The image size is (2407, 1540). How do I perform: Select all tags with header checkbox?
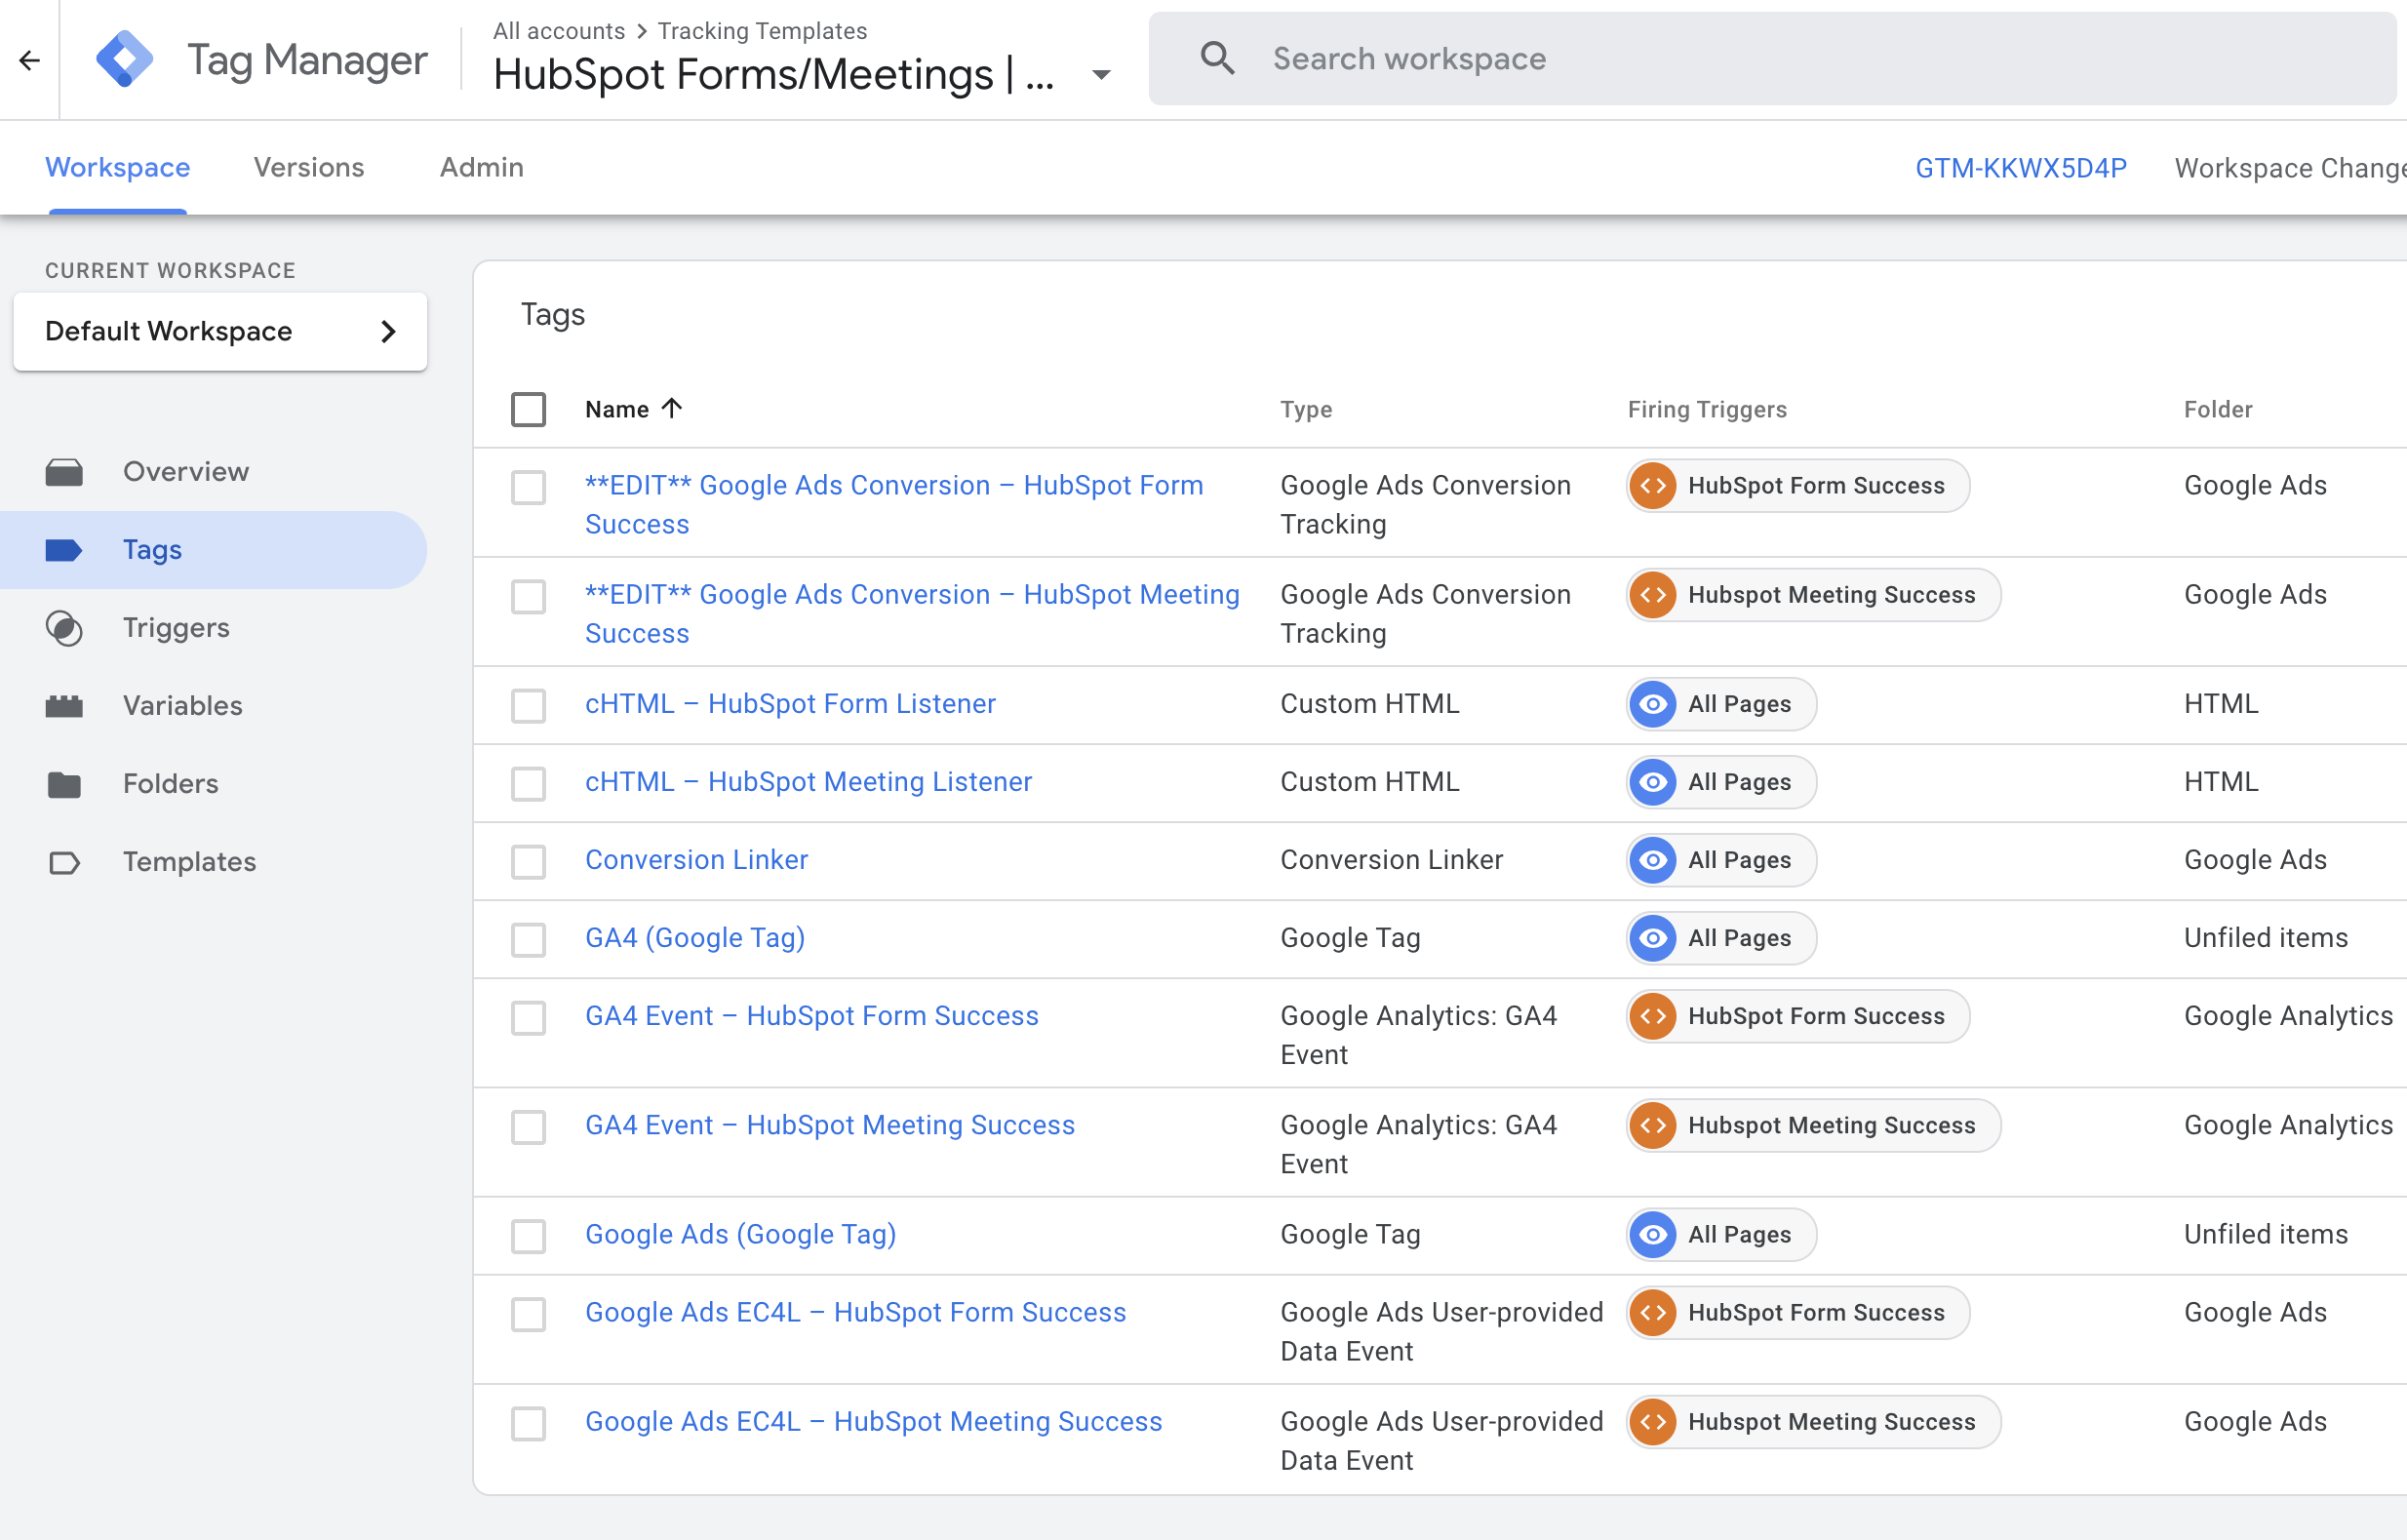click(528, 409)
